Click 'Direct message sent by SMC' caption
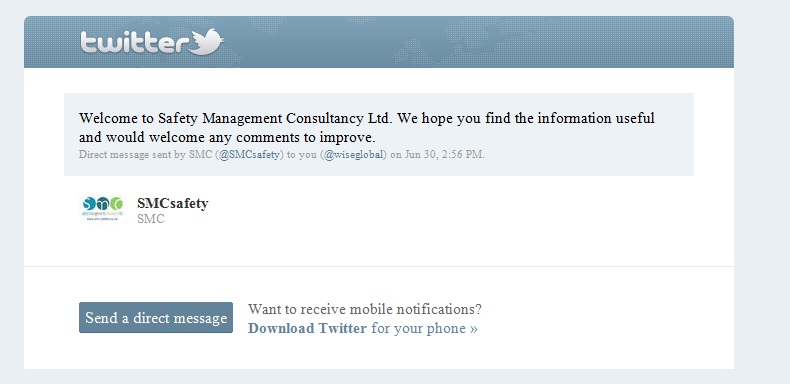Screen dimensions: 790x384 tap(146, 155)
